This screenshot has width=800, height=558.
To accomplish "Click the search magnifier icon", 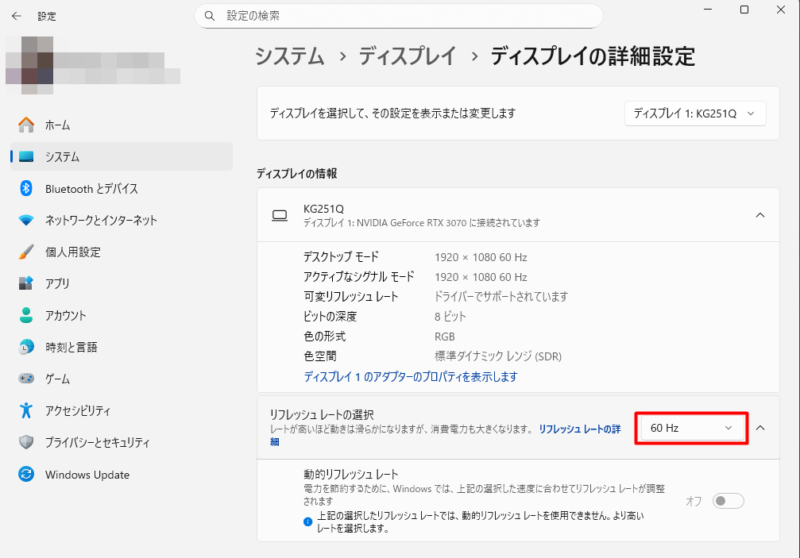I will point(210,16).
